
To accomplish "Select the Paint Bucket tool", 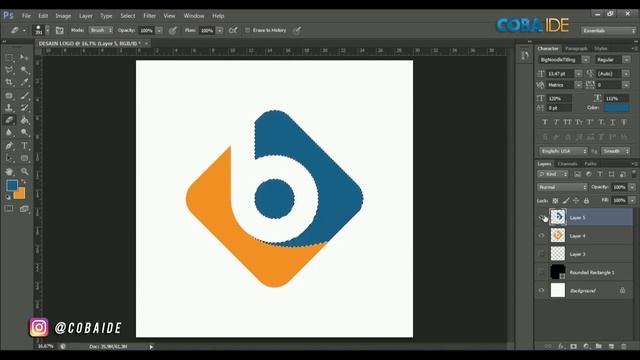I will tap(24, 120).
